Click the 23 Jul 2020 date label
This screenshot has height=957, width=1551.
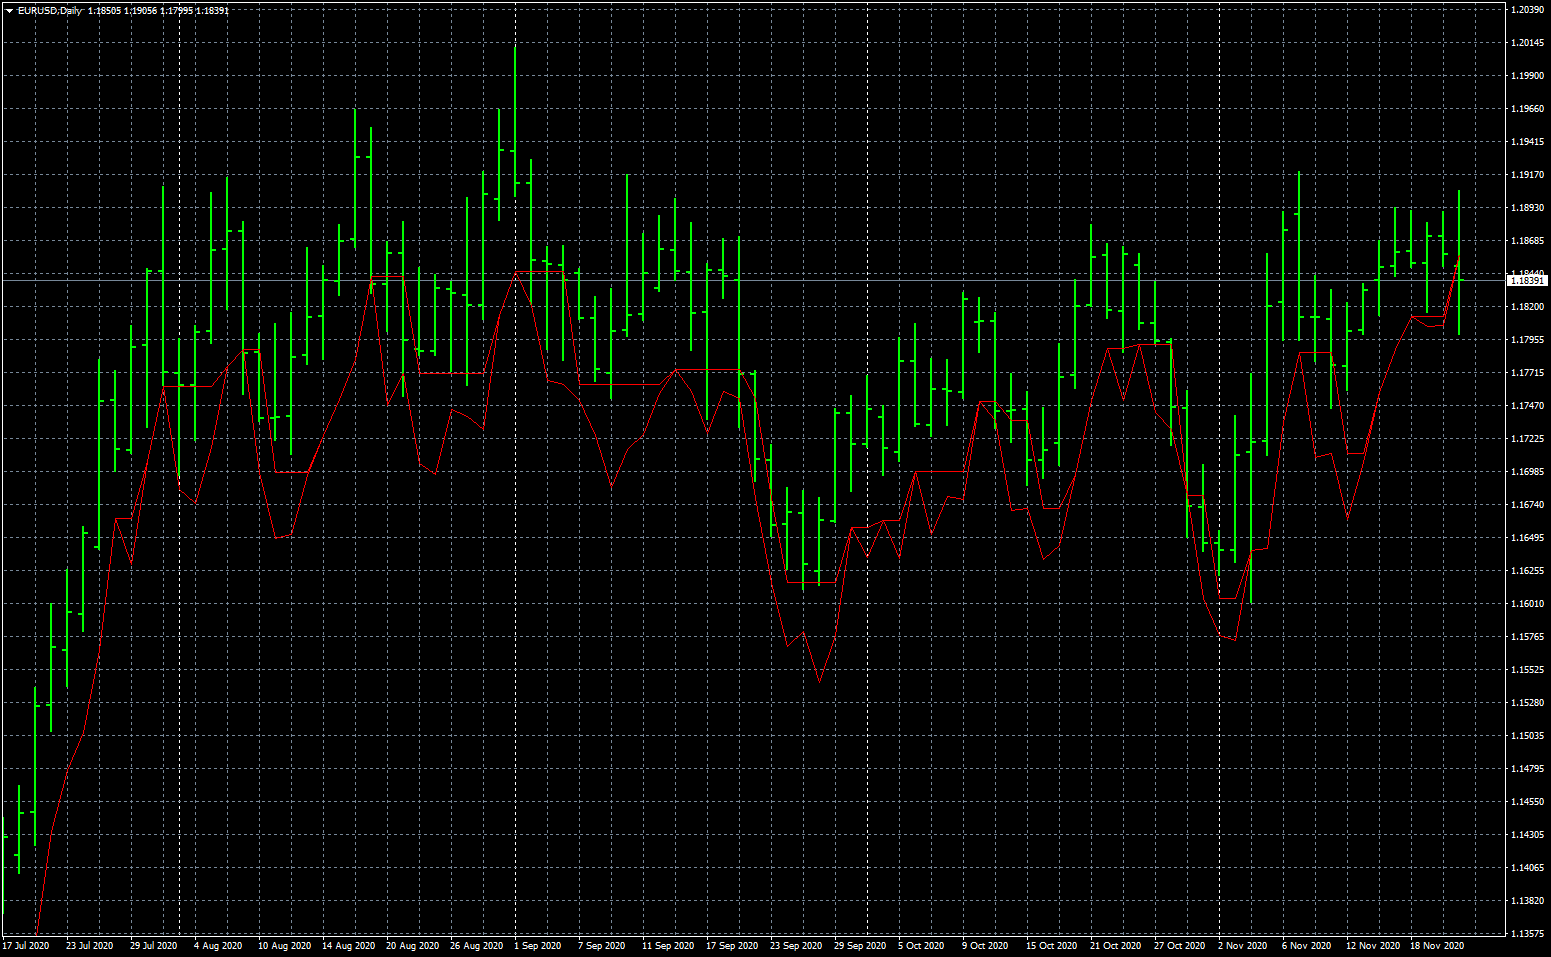click(90, 946)
